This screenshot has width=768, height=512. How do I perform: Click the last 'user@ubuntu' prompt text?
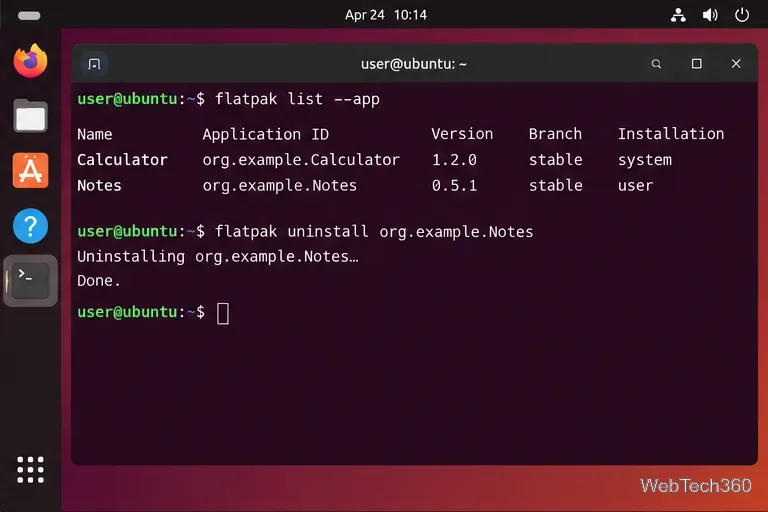tap(127, 312)
